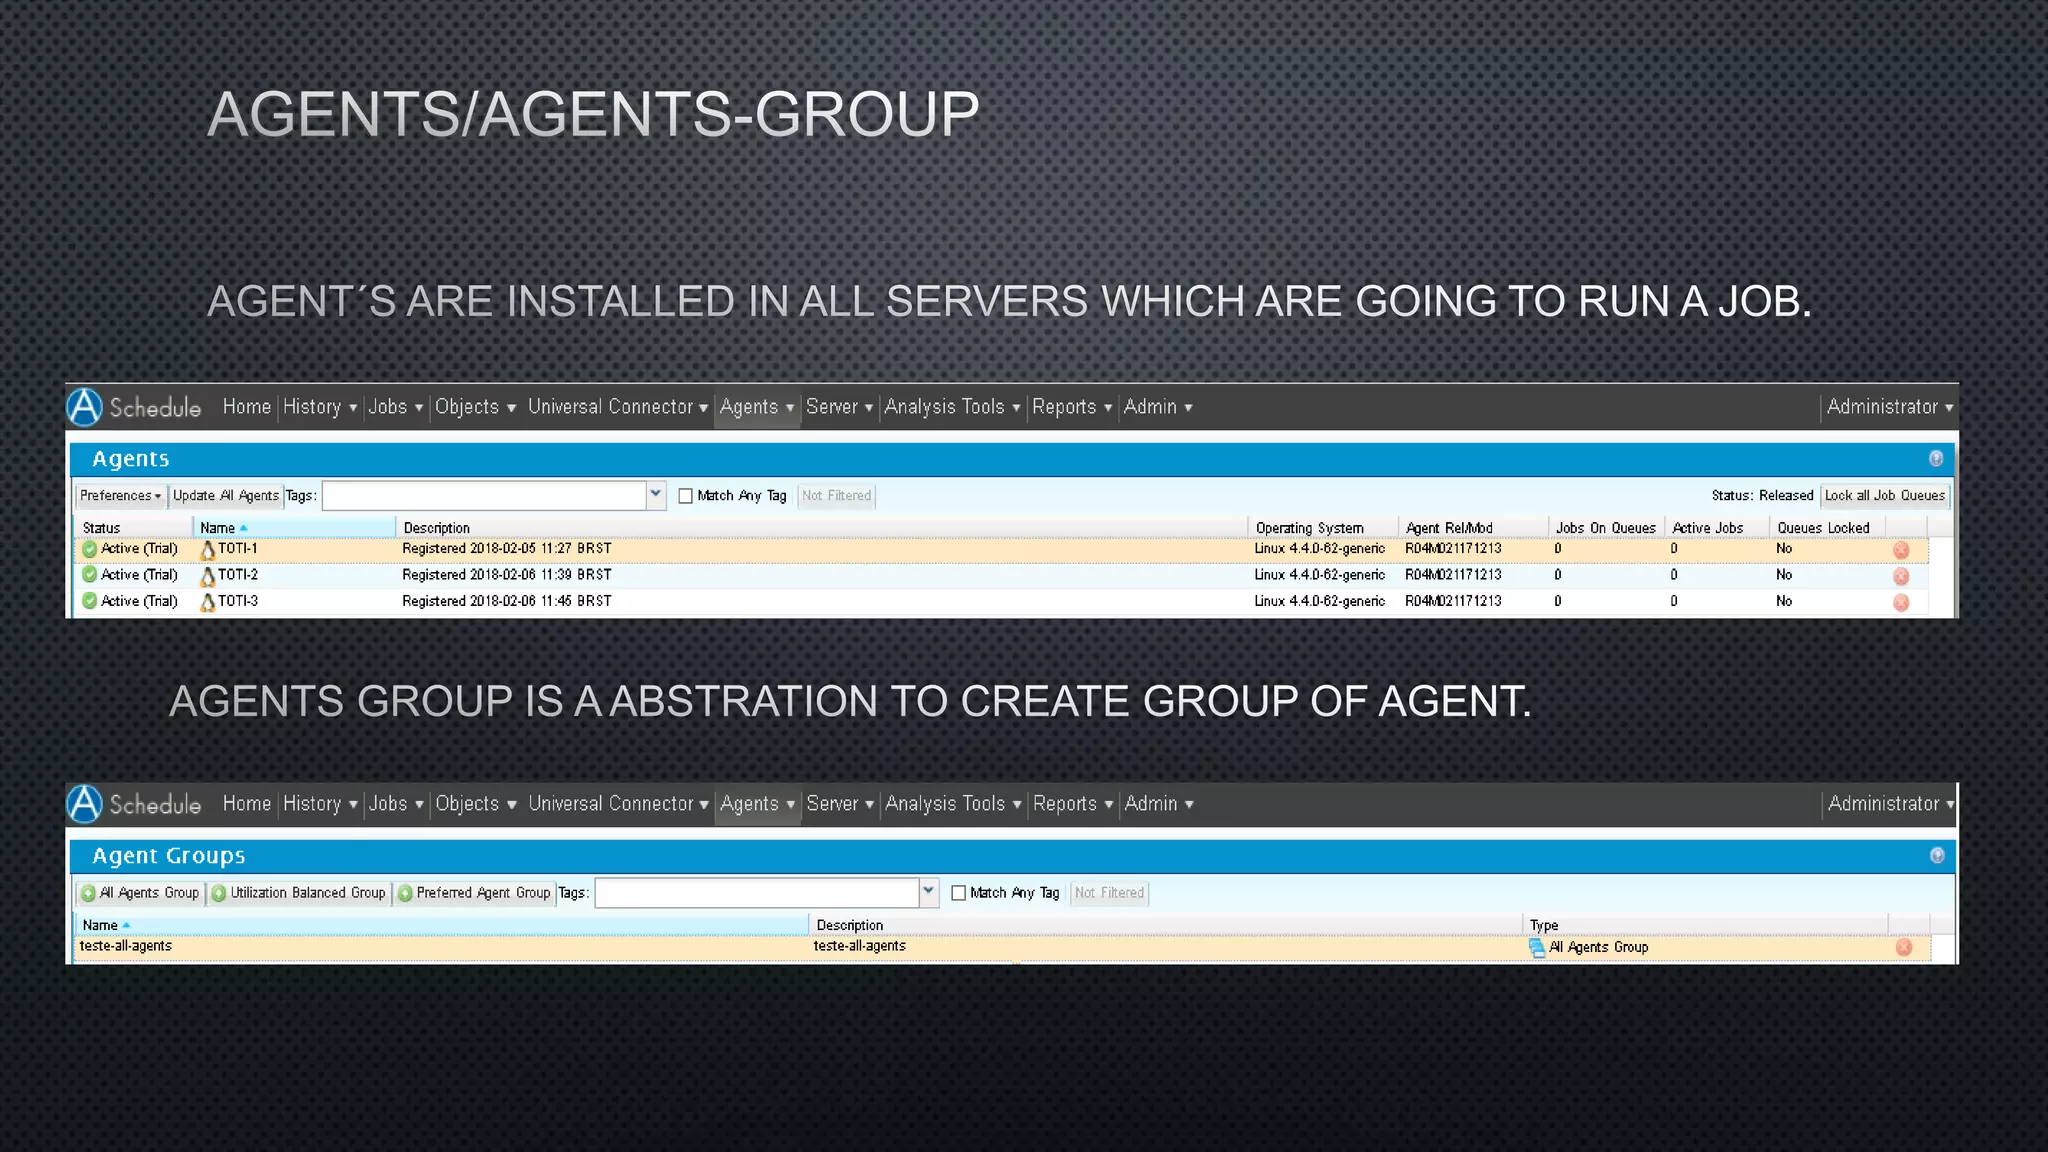Enable Match Any Tag in Agents panel
Image resolution: width=2048 pixels, height=1152 pixels.
(686, 496)
